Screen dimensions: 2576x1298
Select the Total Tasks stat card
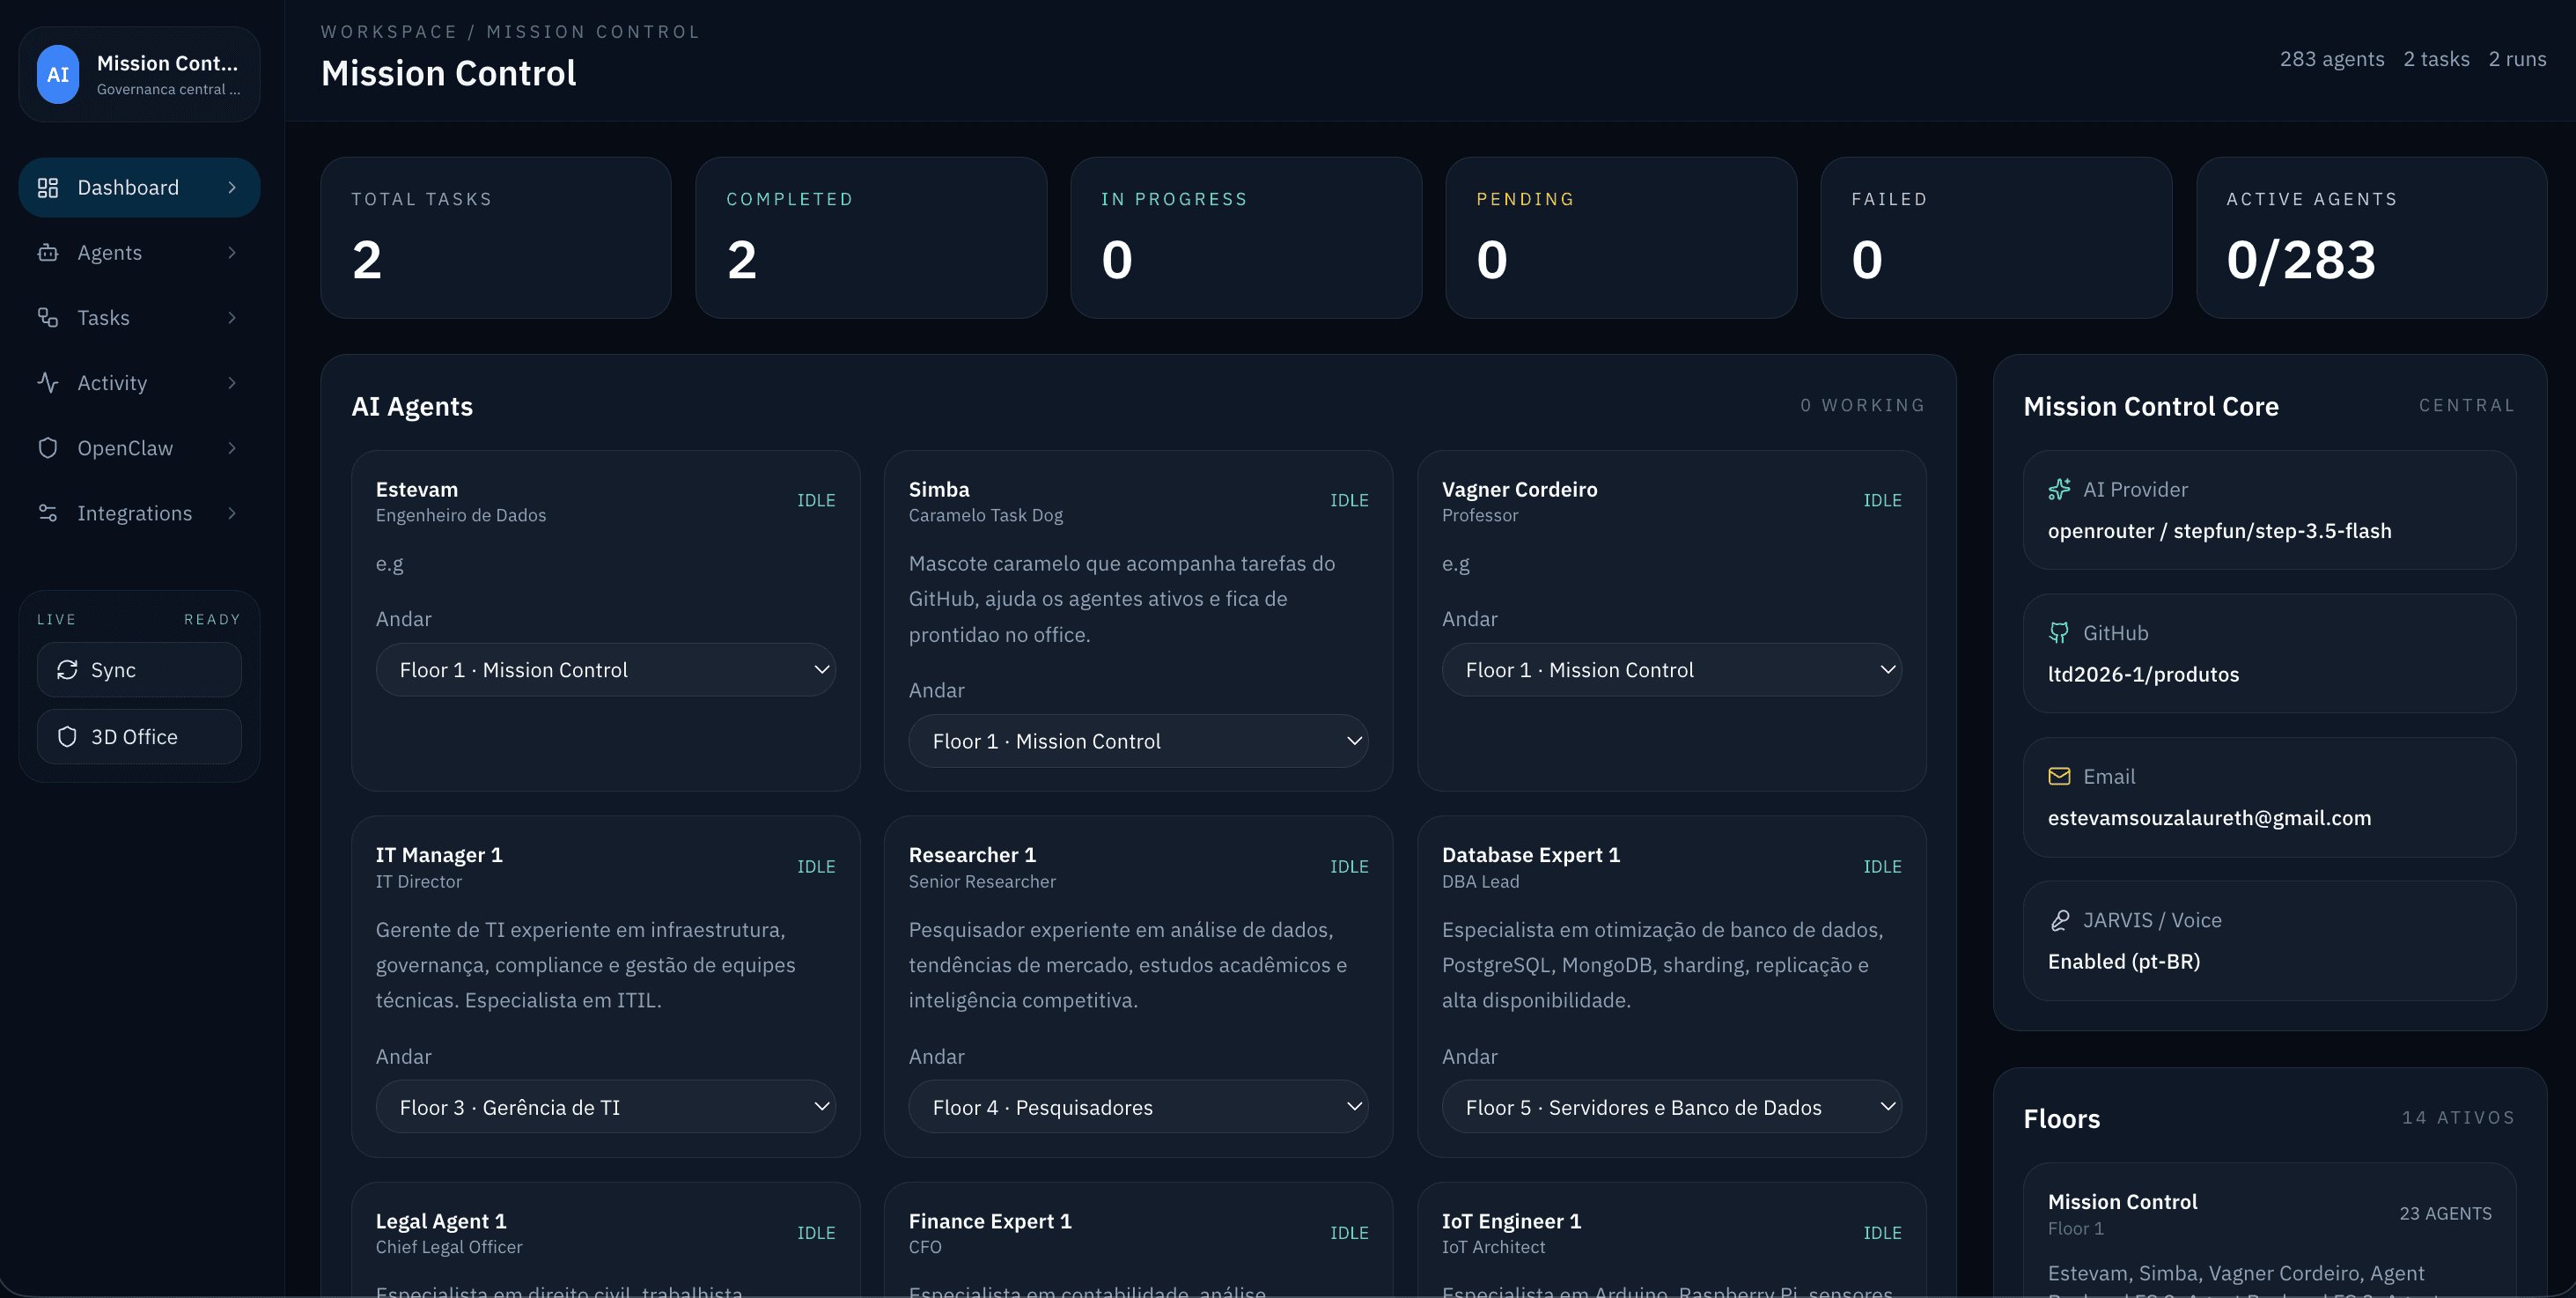[496, 238]
